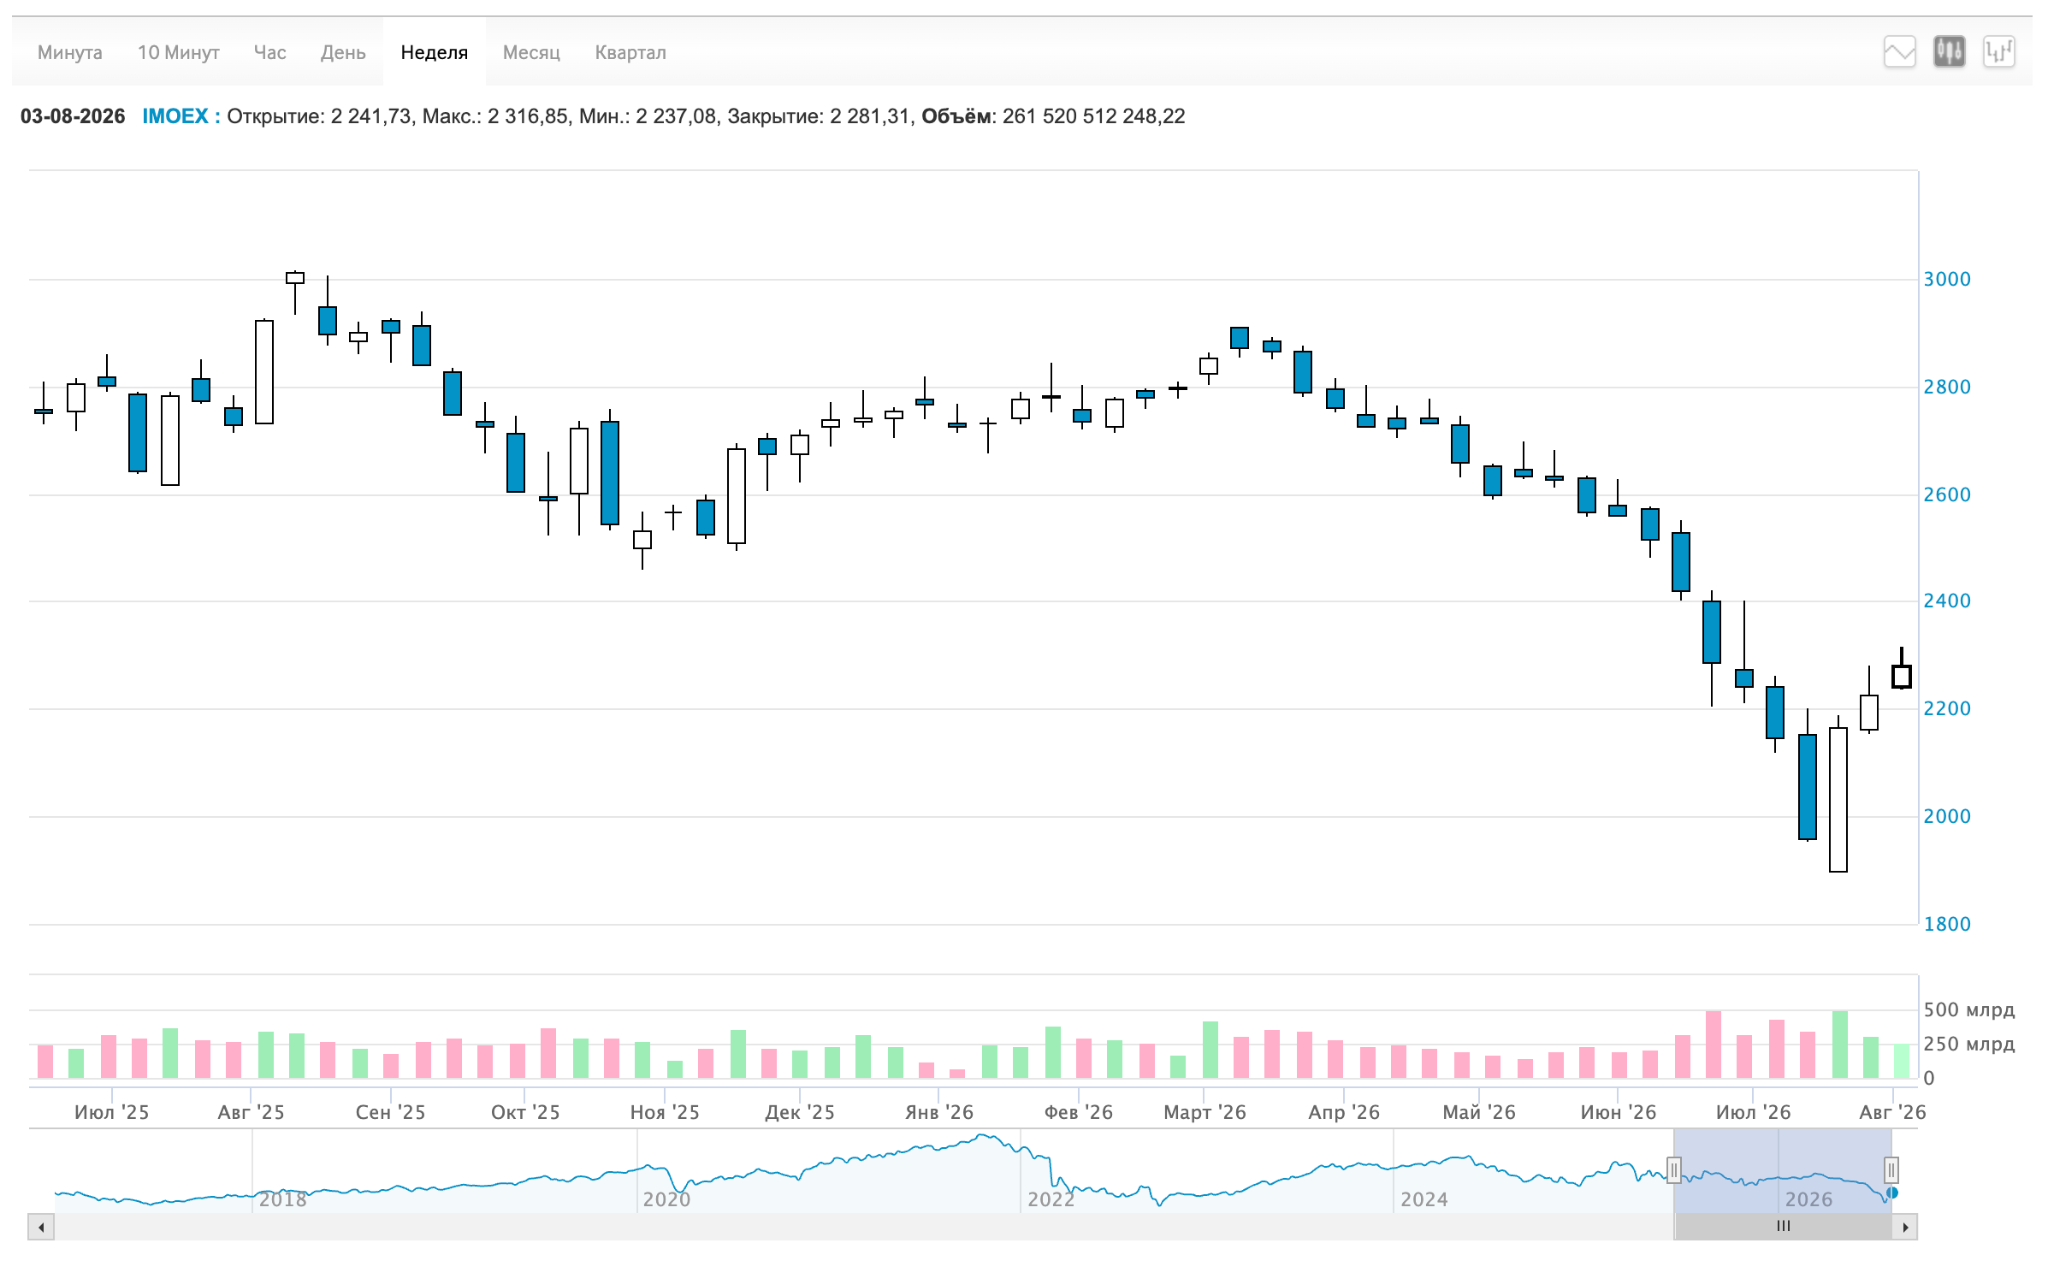Screen dimensions: 2048x1263
Task: Click the date 03-08-2026
Action: (x=73, y=116)
